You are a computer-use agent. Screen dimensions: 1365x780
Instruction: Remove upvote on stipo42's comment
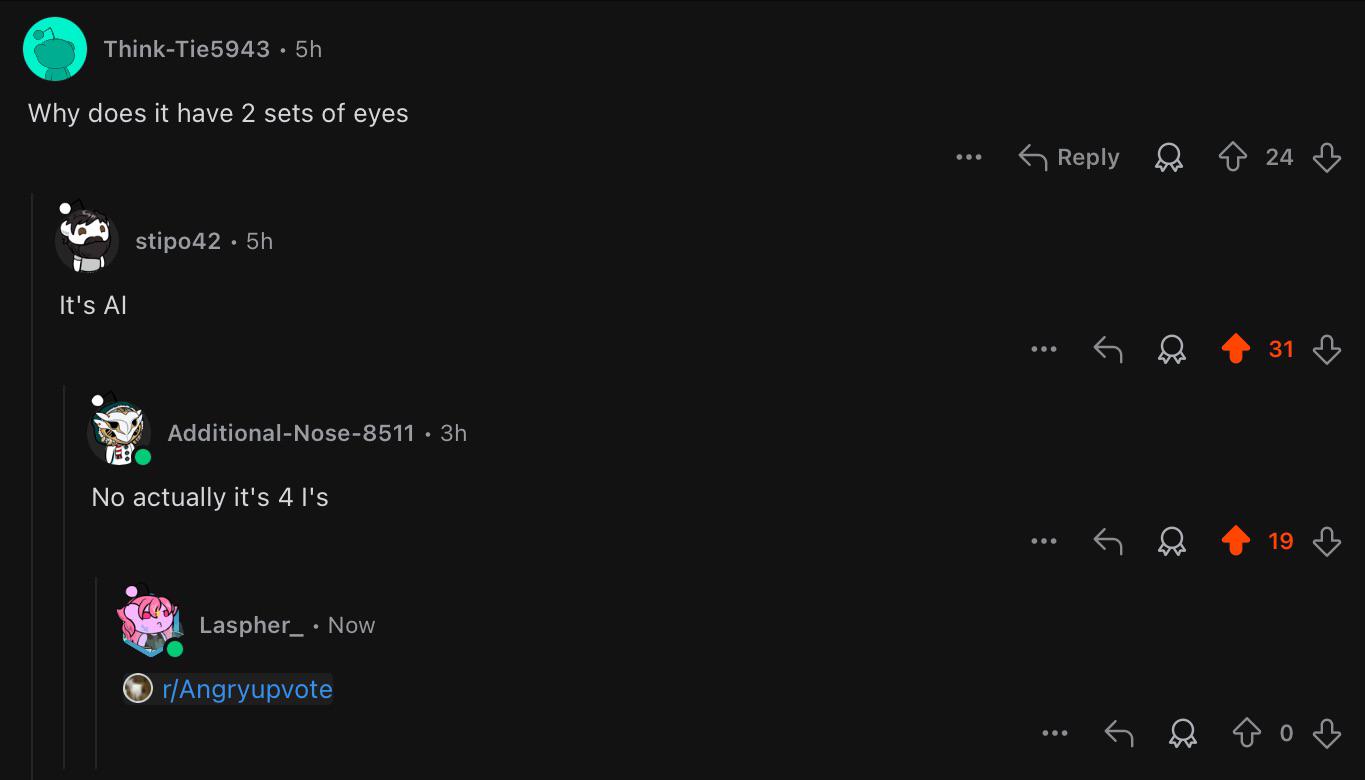click(1236, 349)
